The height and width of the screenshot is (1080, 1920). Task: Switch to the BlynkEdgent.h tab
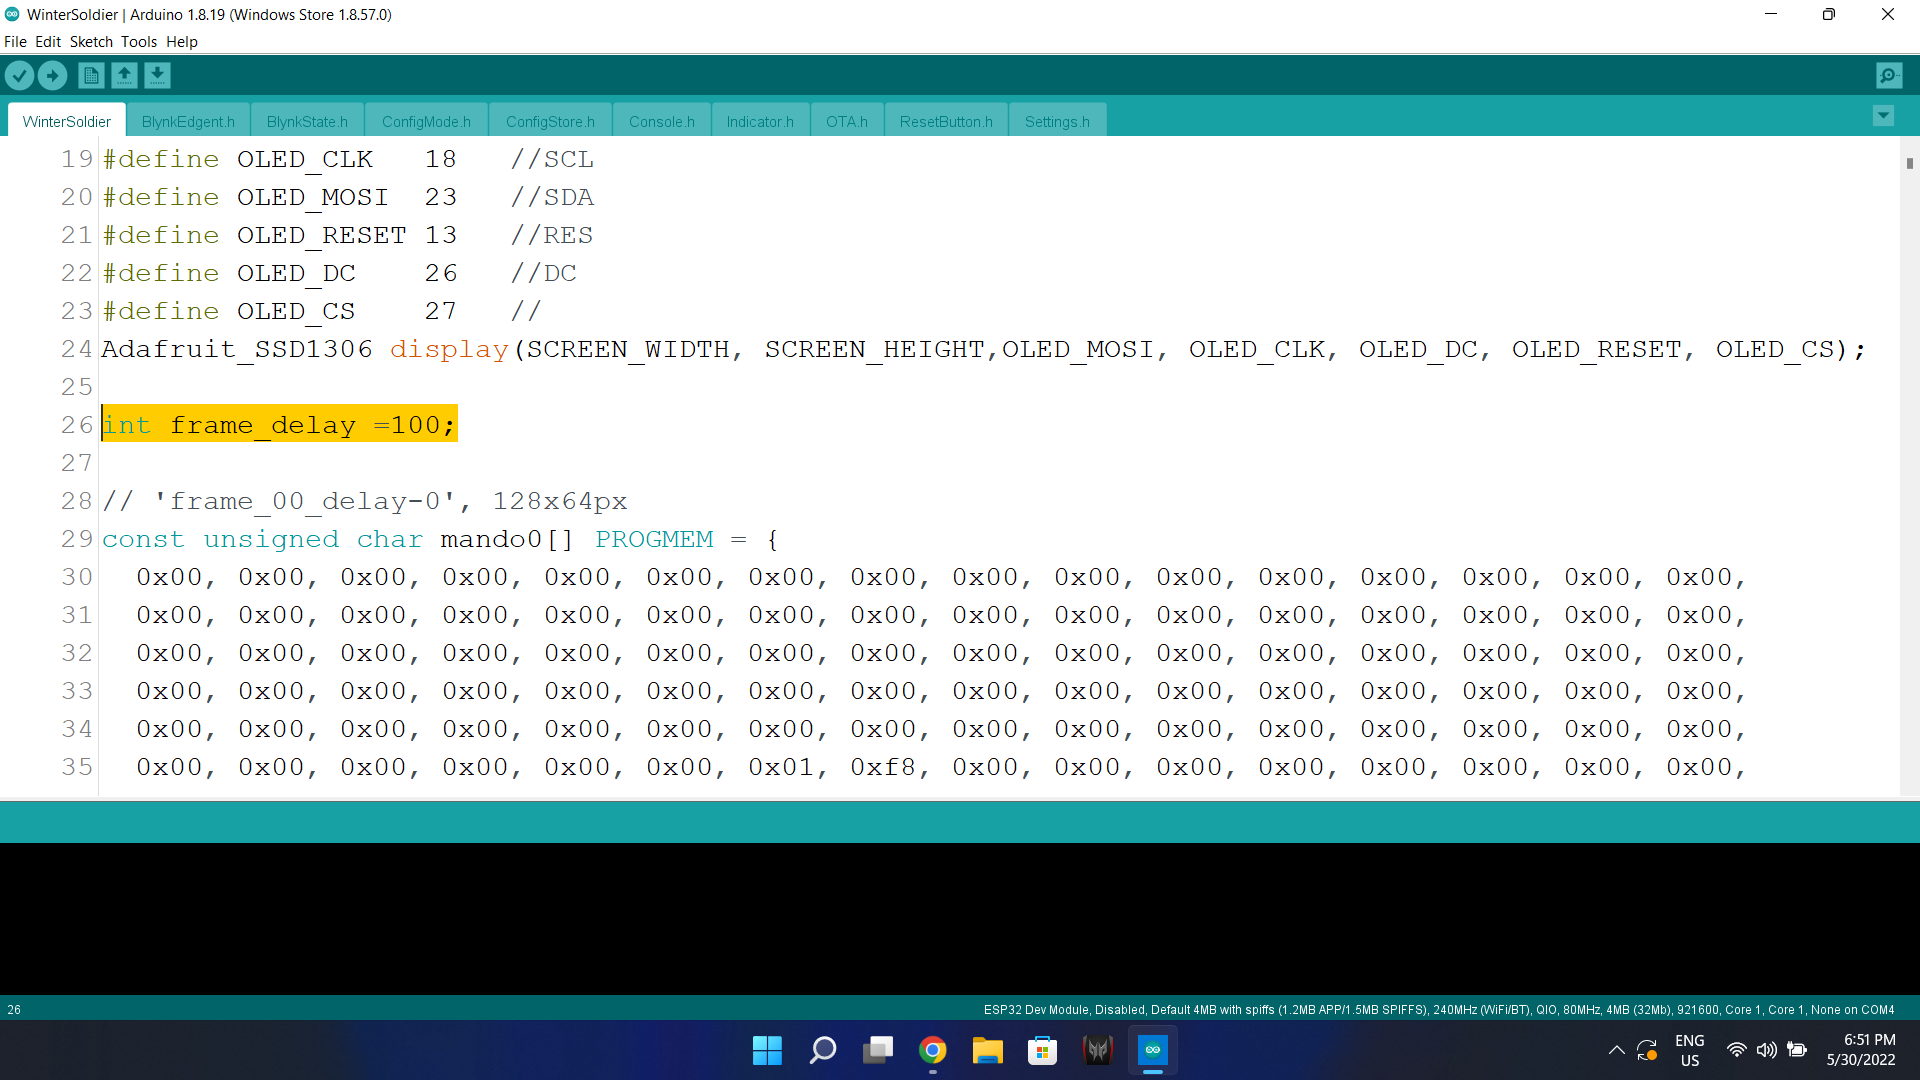pyautogui.click(x=187, y=121)
